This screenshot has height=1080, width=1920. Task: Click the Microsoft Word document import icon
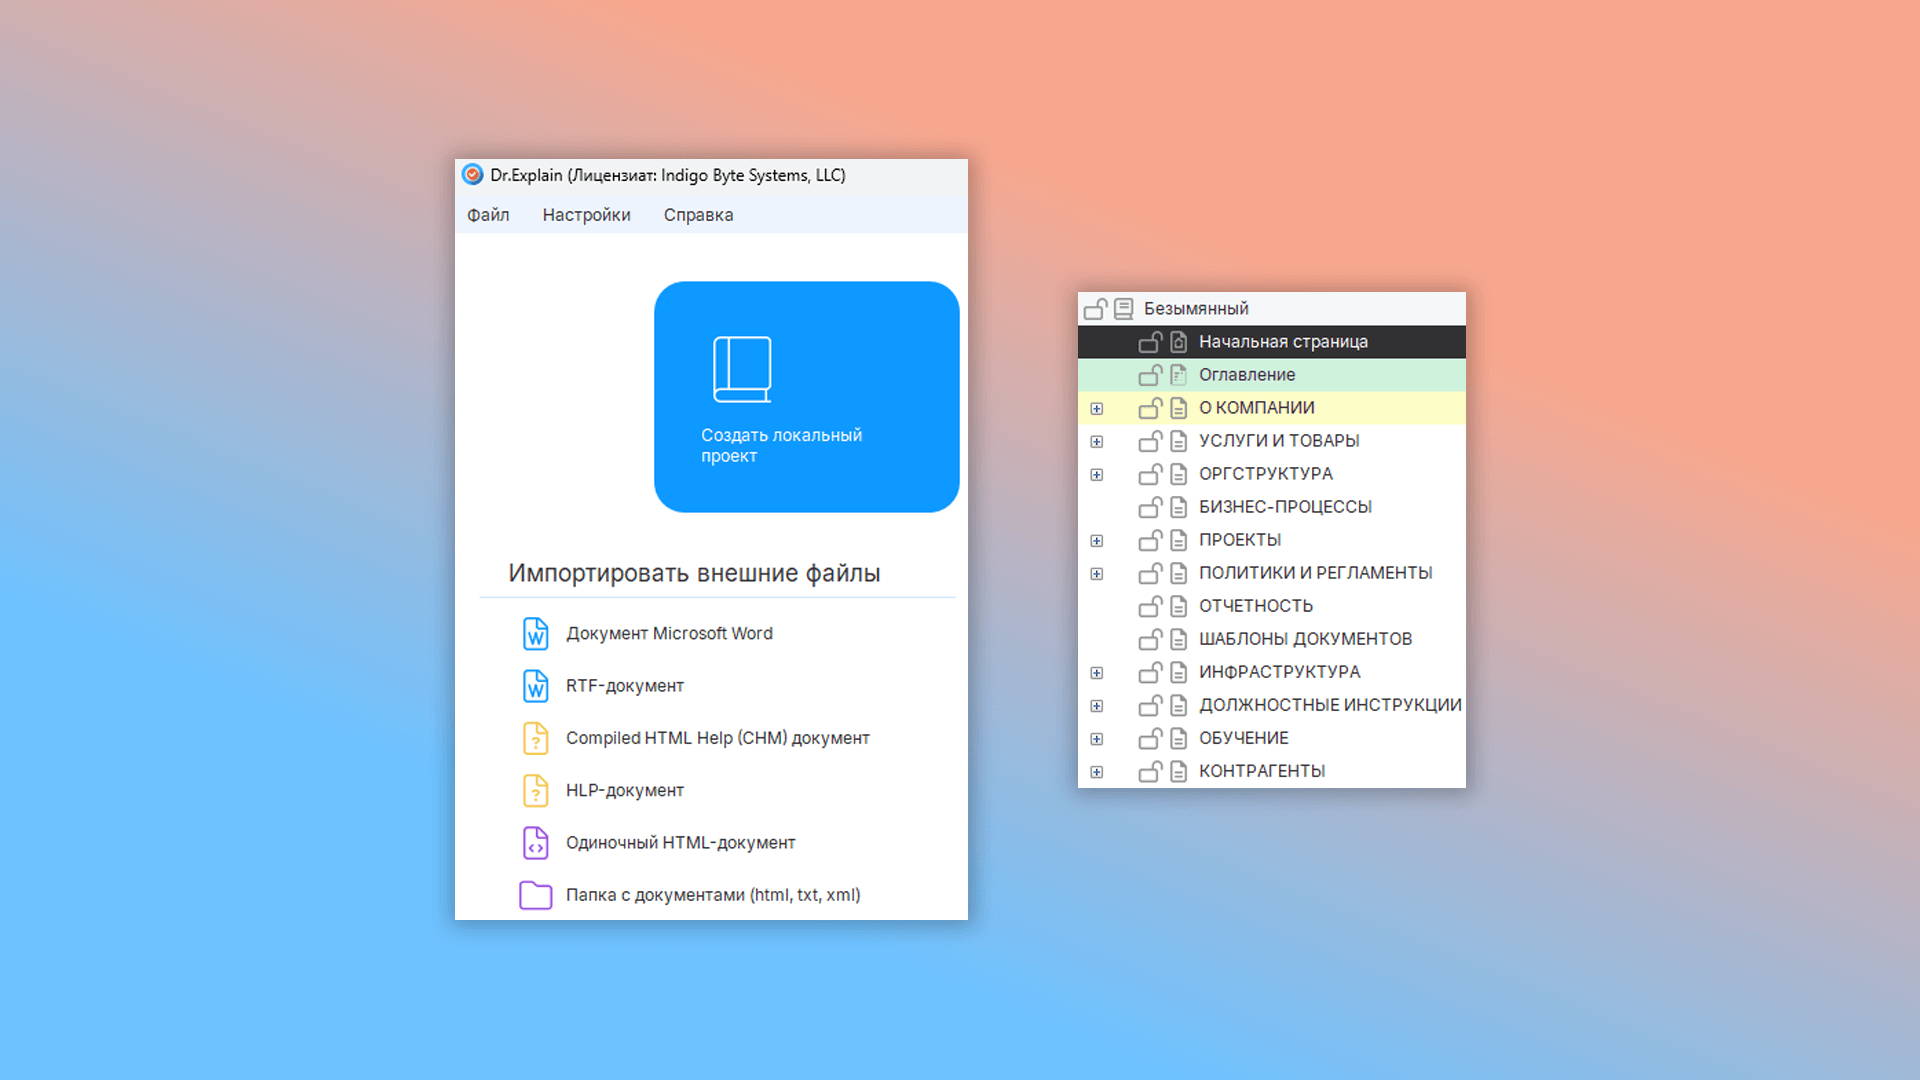tap(536, 634)
